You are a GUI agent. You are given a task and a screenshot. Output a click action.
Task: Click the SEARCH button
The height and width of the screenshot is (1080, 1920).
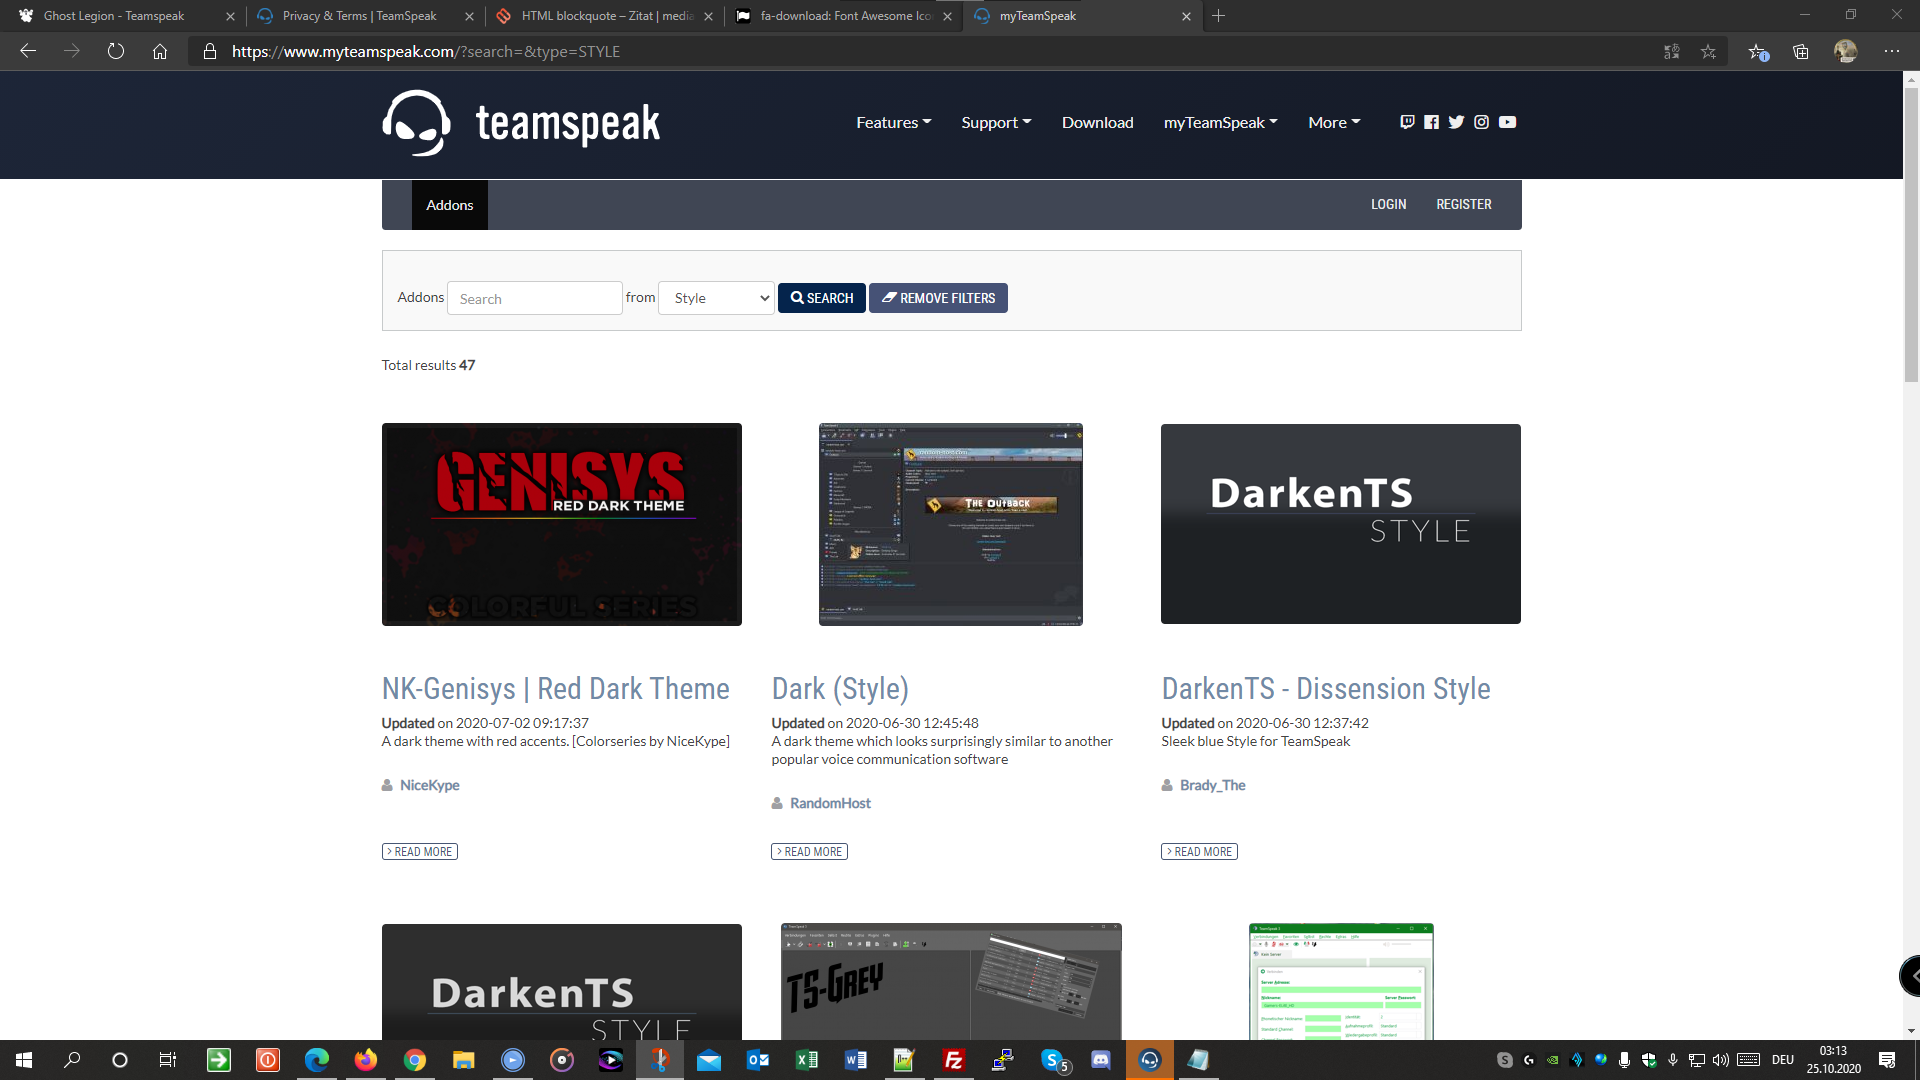pyautogui.click(x=822, y=298)
